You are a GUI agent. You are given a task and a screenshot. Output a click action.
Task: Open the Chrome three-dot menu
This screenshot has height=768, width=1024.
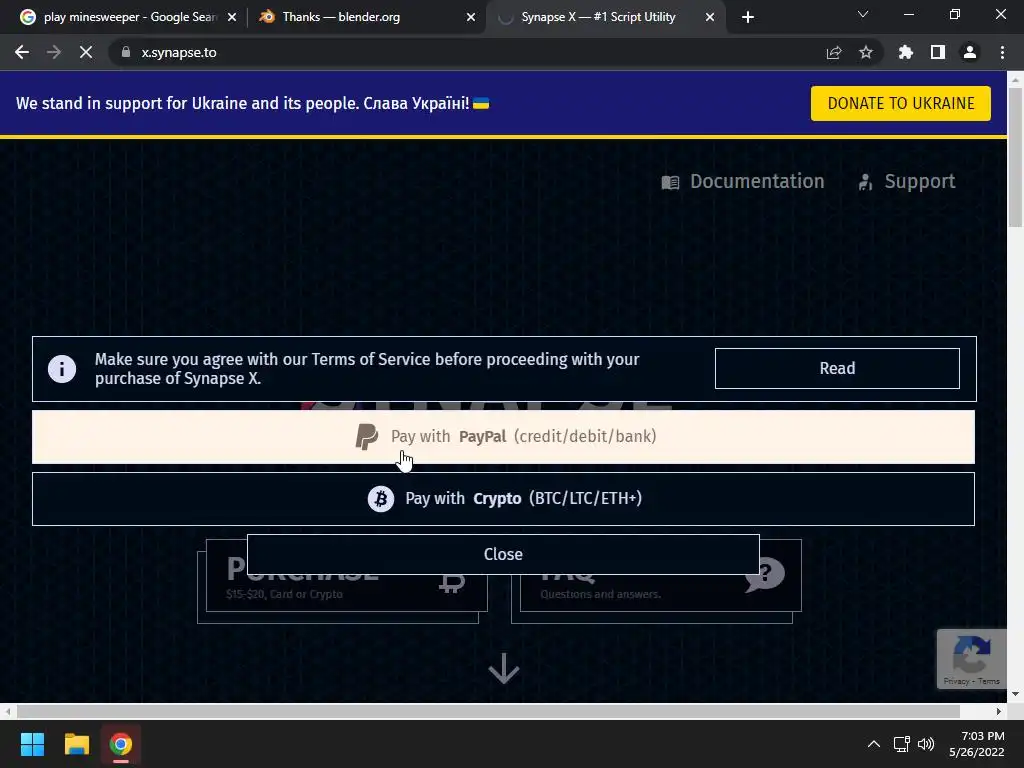click(x=1002, y=52)
